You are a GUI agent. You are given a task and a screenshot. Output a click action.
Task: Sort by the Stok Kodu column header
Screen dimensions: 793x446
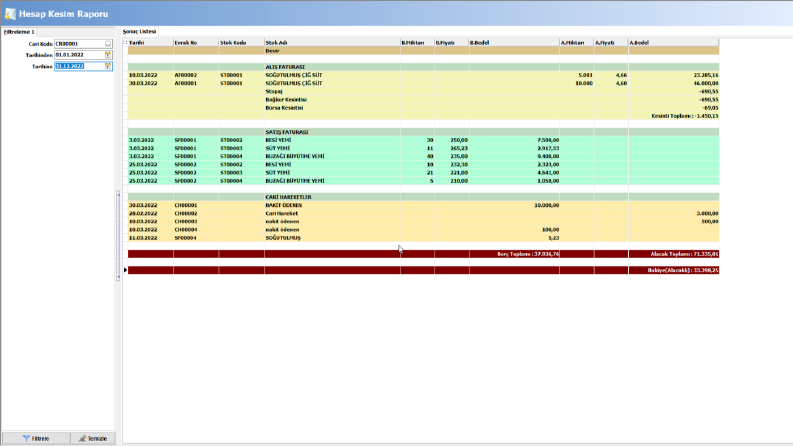[241, 42]
